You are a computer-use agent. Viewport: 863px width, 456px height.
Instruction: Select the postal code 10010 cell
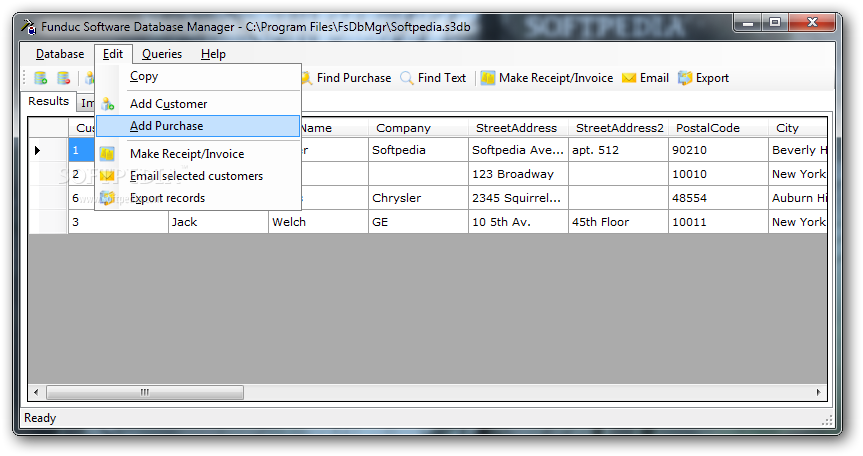tap(718, 174)
